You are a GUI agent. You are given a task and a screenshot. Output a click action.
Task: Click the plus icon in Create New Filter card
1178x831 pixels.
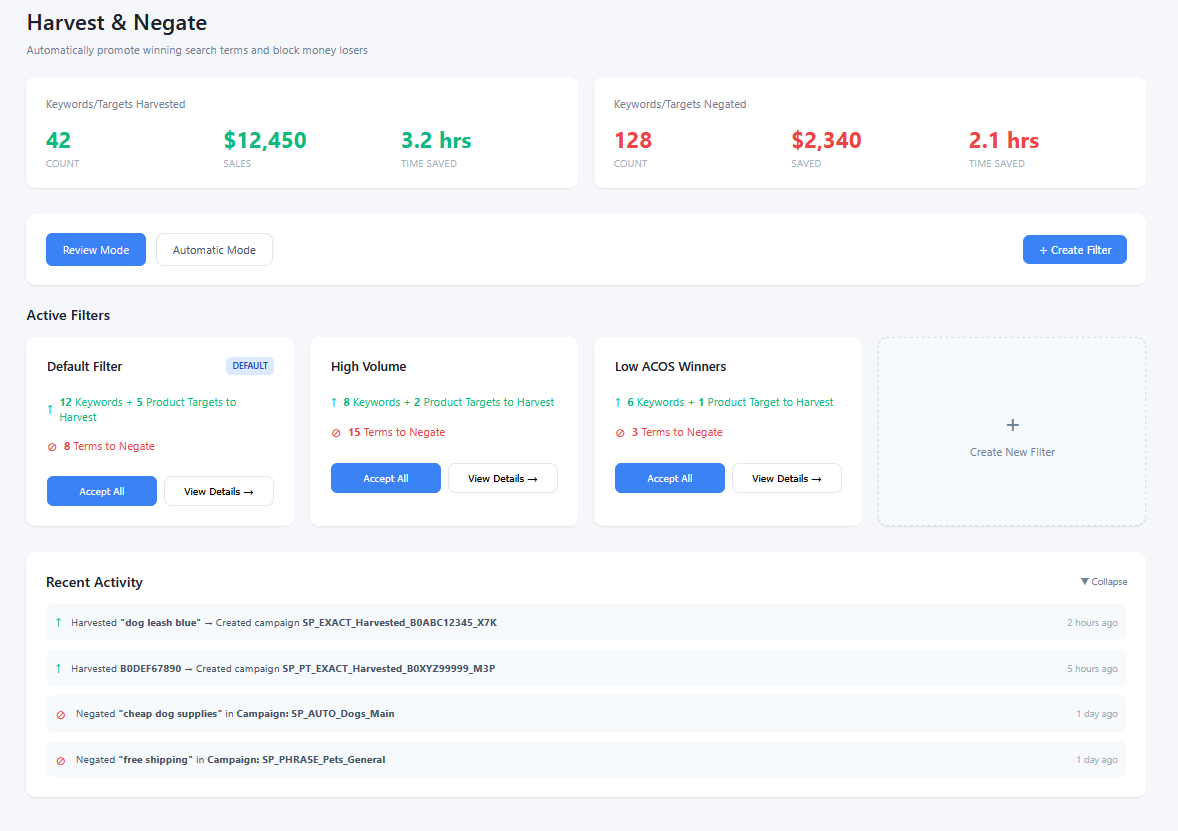[x=1012, y=425]
